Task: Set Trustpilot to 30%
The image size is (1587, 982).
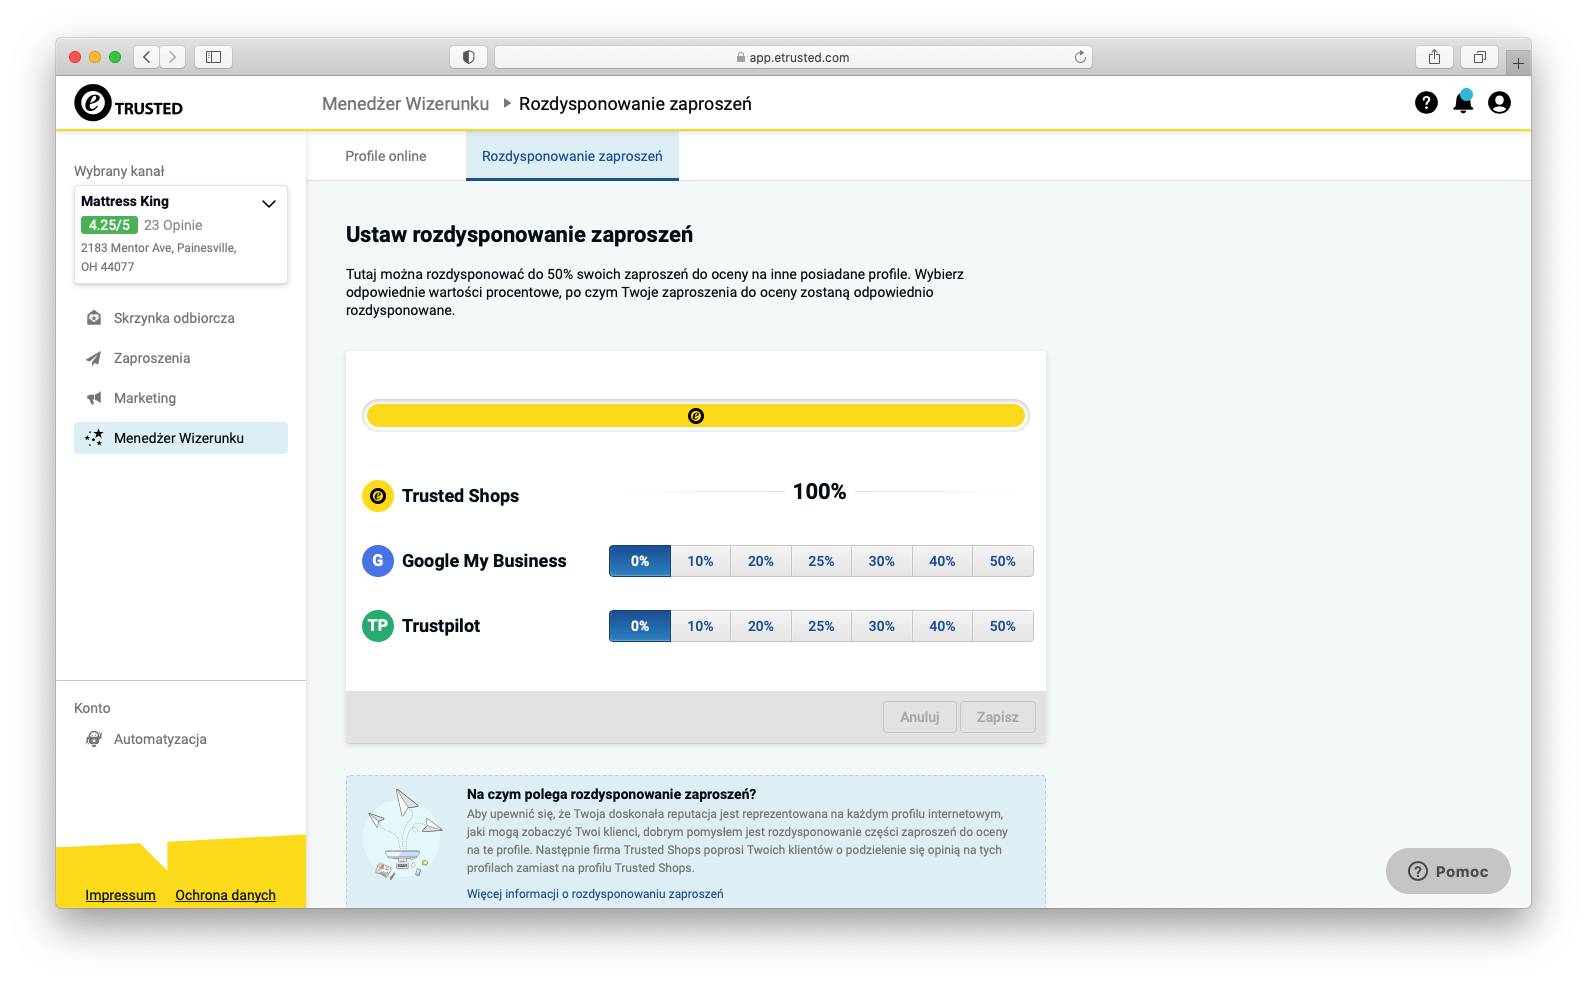Action: coord(882,626)
